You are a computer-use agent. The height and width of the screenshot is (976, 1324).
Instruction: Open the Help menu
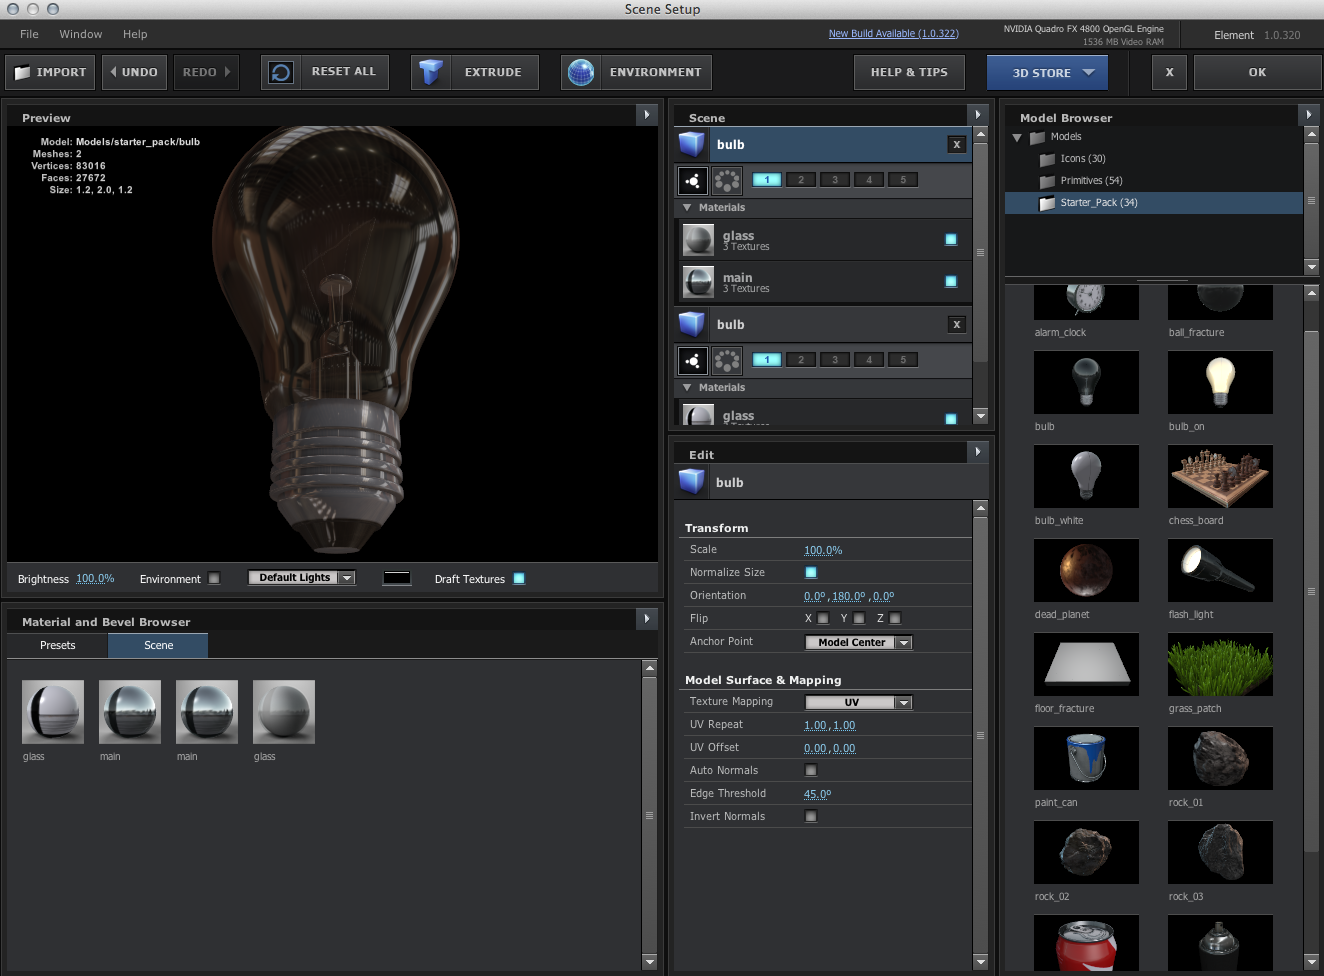pos(135,34)
